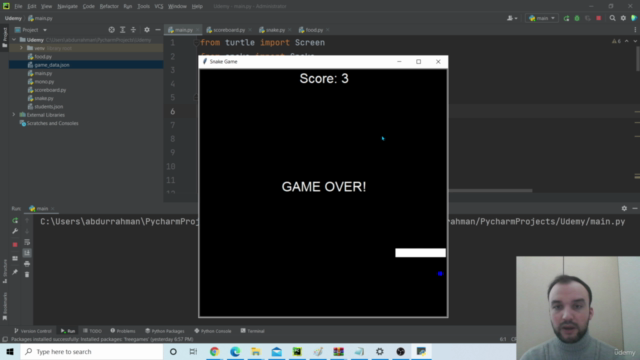Screen dimensions: 640x360
Task: Open Bookmarks side panel
Action: (5, 306)
